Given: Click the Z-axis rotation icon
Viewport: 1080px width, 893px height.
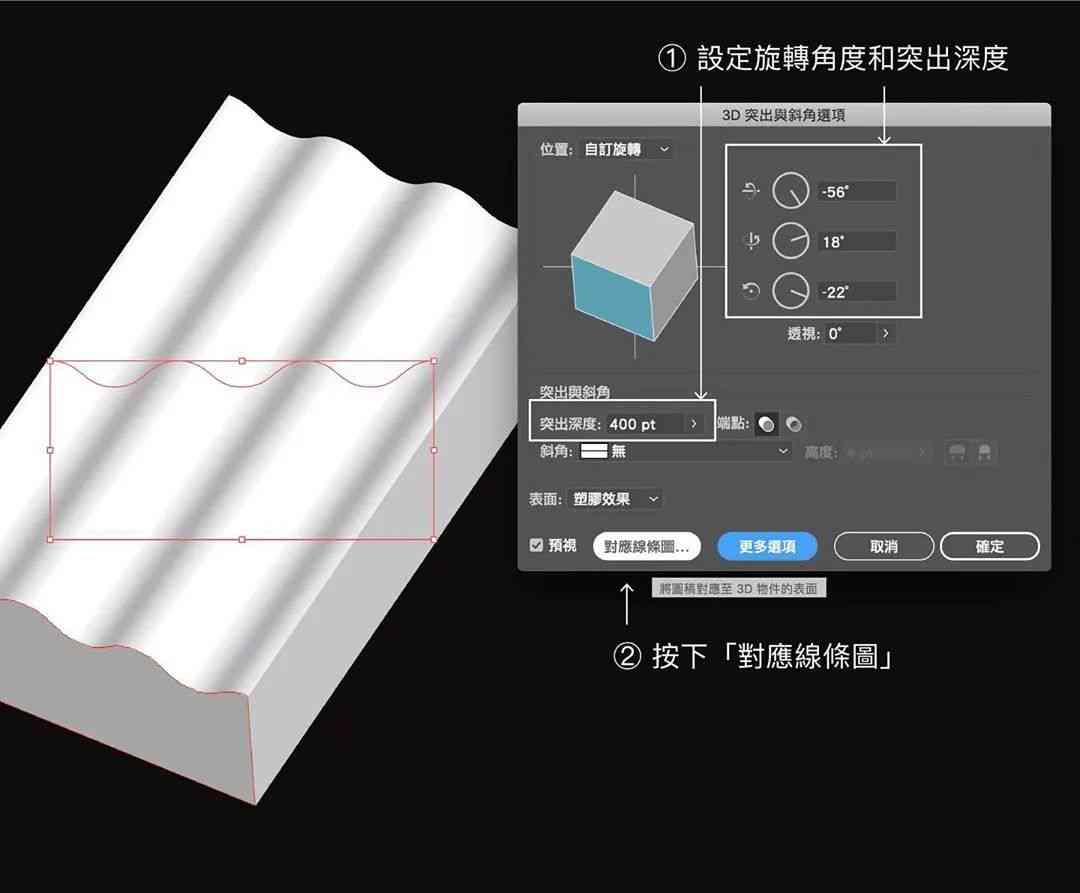Looking at the screenshot, I should (751, 291).
